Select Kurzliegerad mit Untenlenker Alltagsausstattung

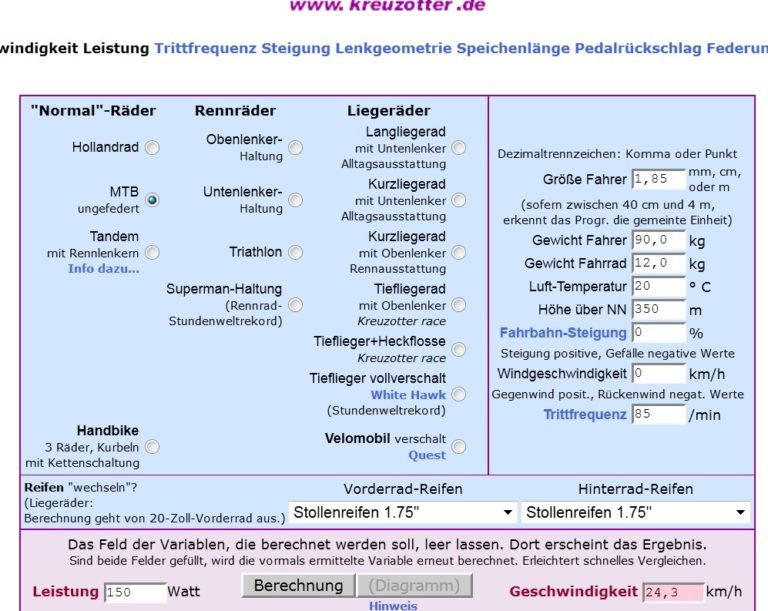pos(459,200)
